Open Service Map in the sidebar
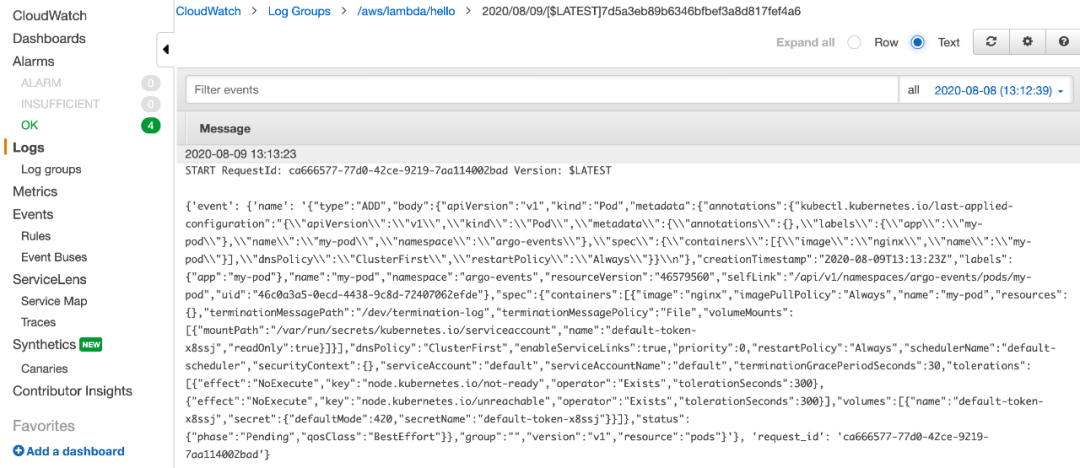 54,301
